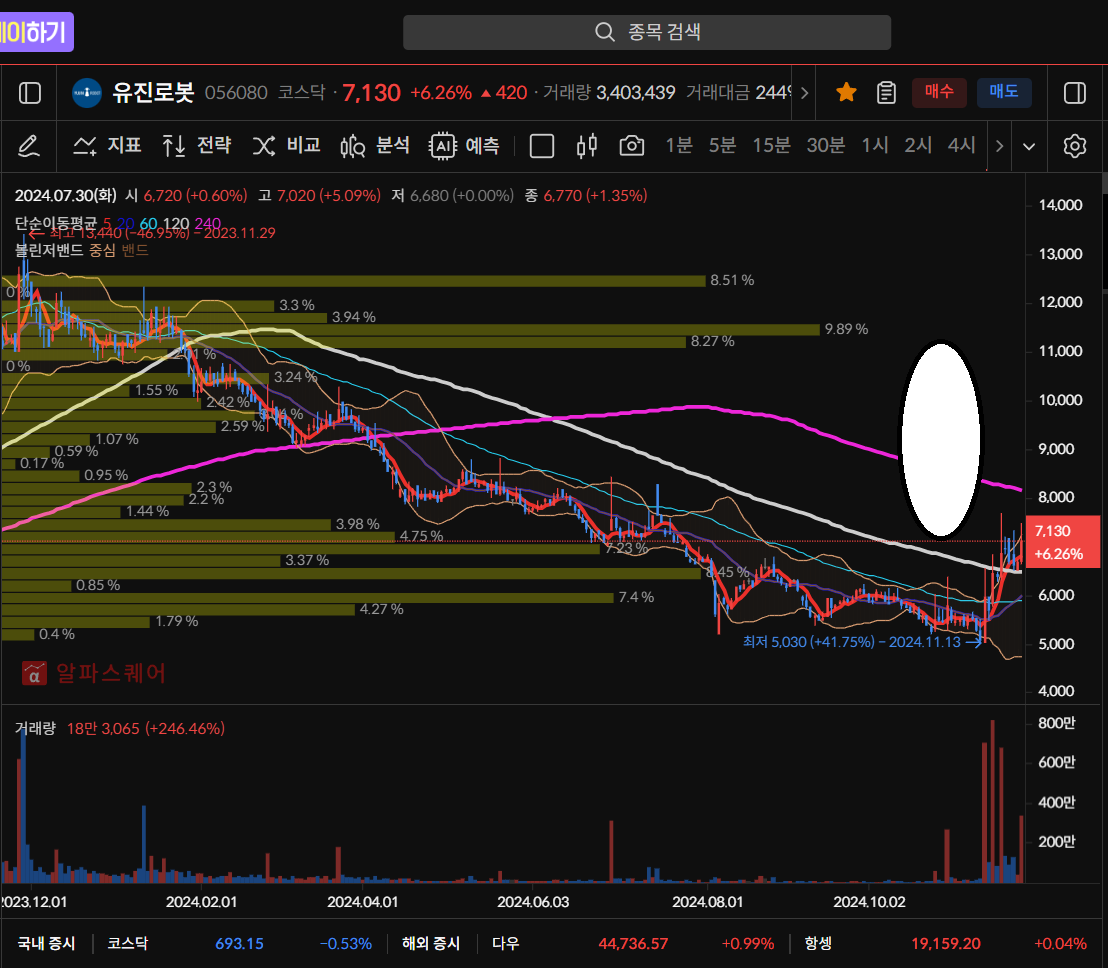This screenshot has height=968, width=1108.
Task: Click the 2024.02.01 date axis label
Action: [201, 902]
